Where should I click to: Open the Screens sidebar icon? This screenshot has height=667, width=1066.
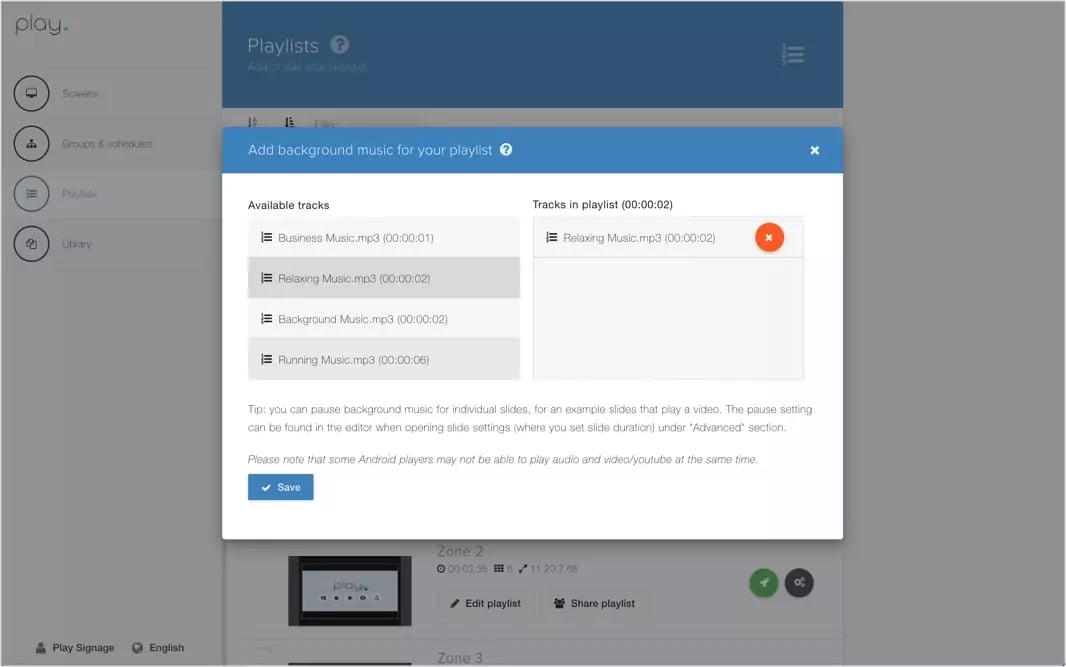31,94
